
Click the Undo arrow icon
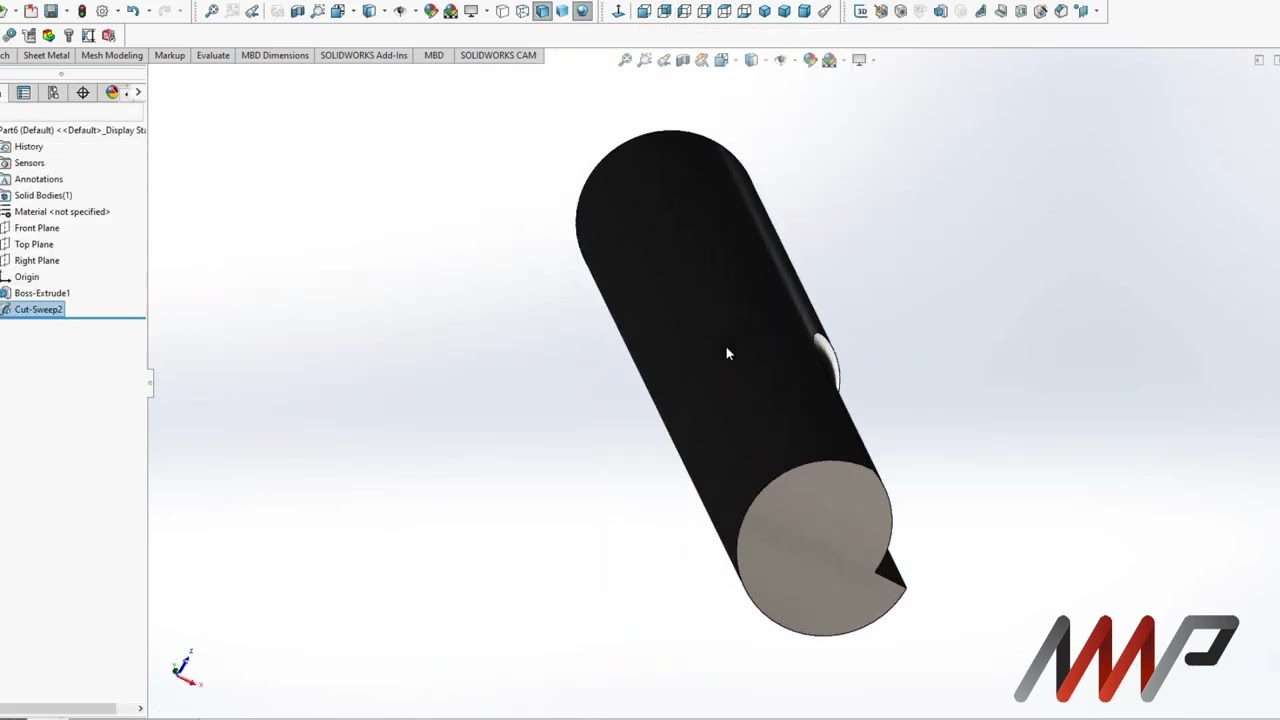click(132, 11)
